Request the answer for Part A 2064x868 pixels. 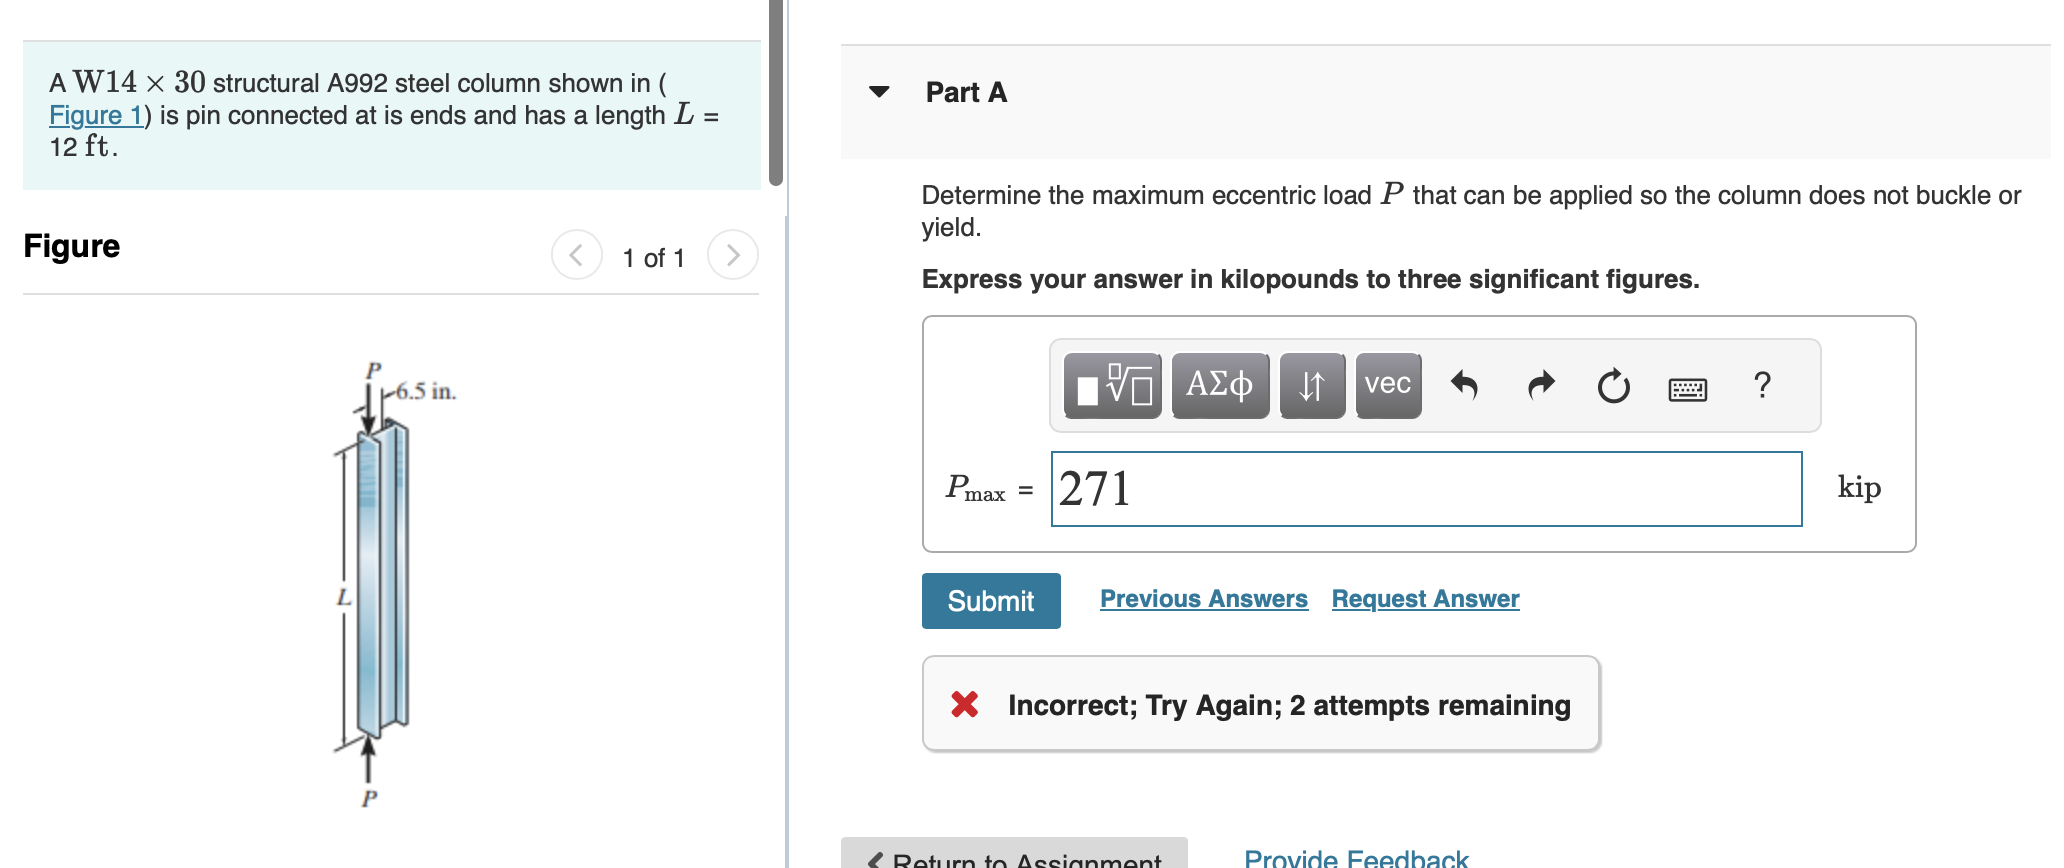coord(1425,598)
